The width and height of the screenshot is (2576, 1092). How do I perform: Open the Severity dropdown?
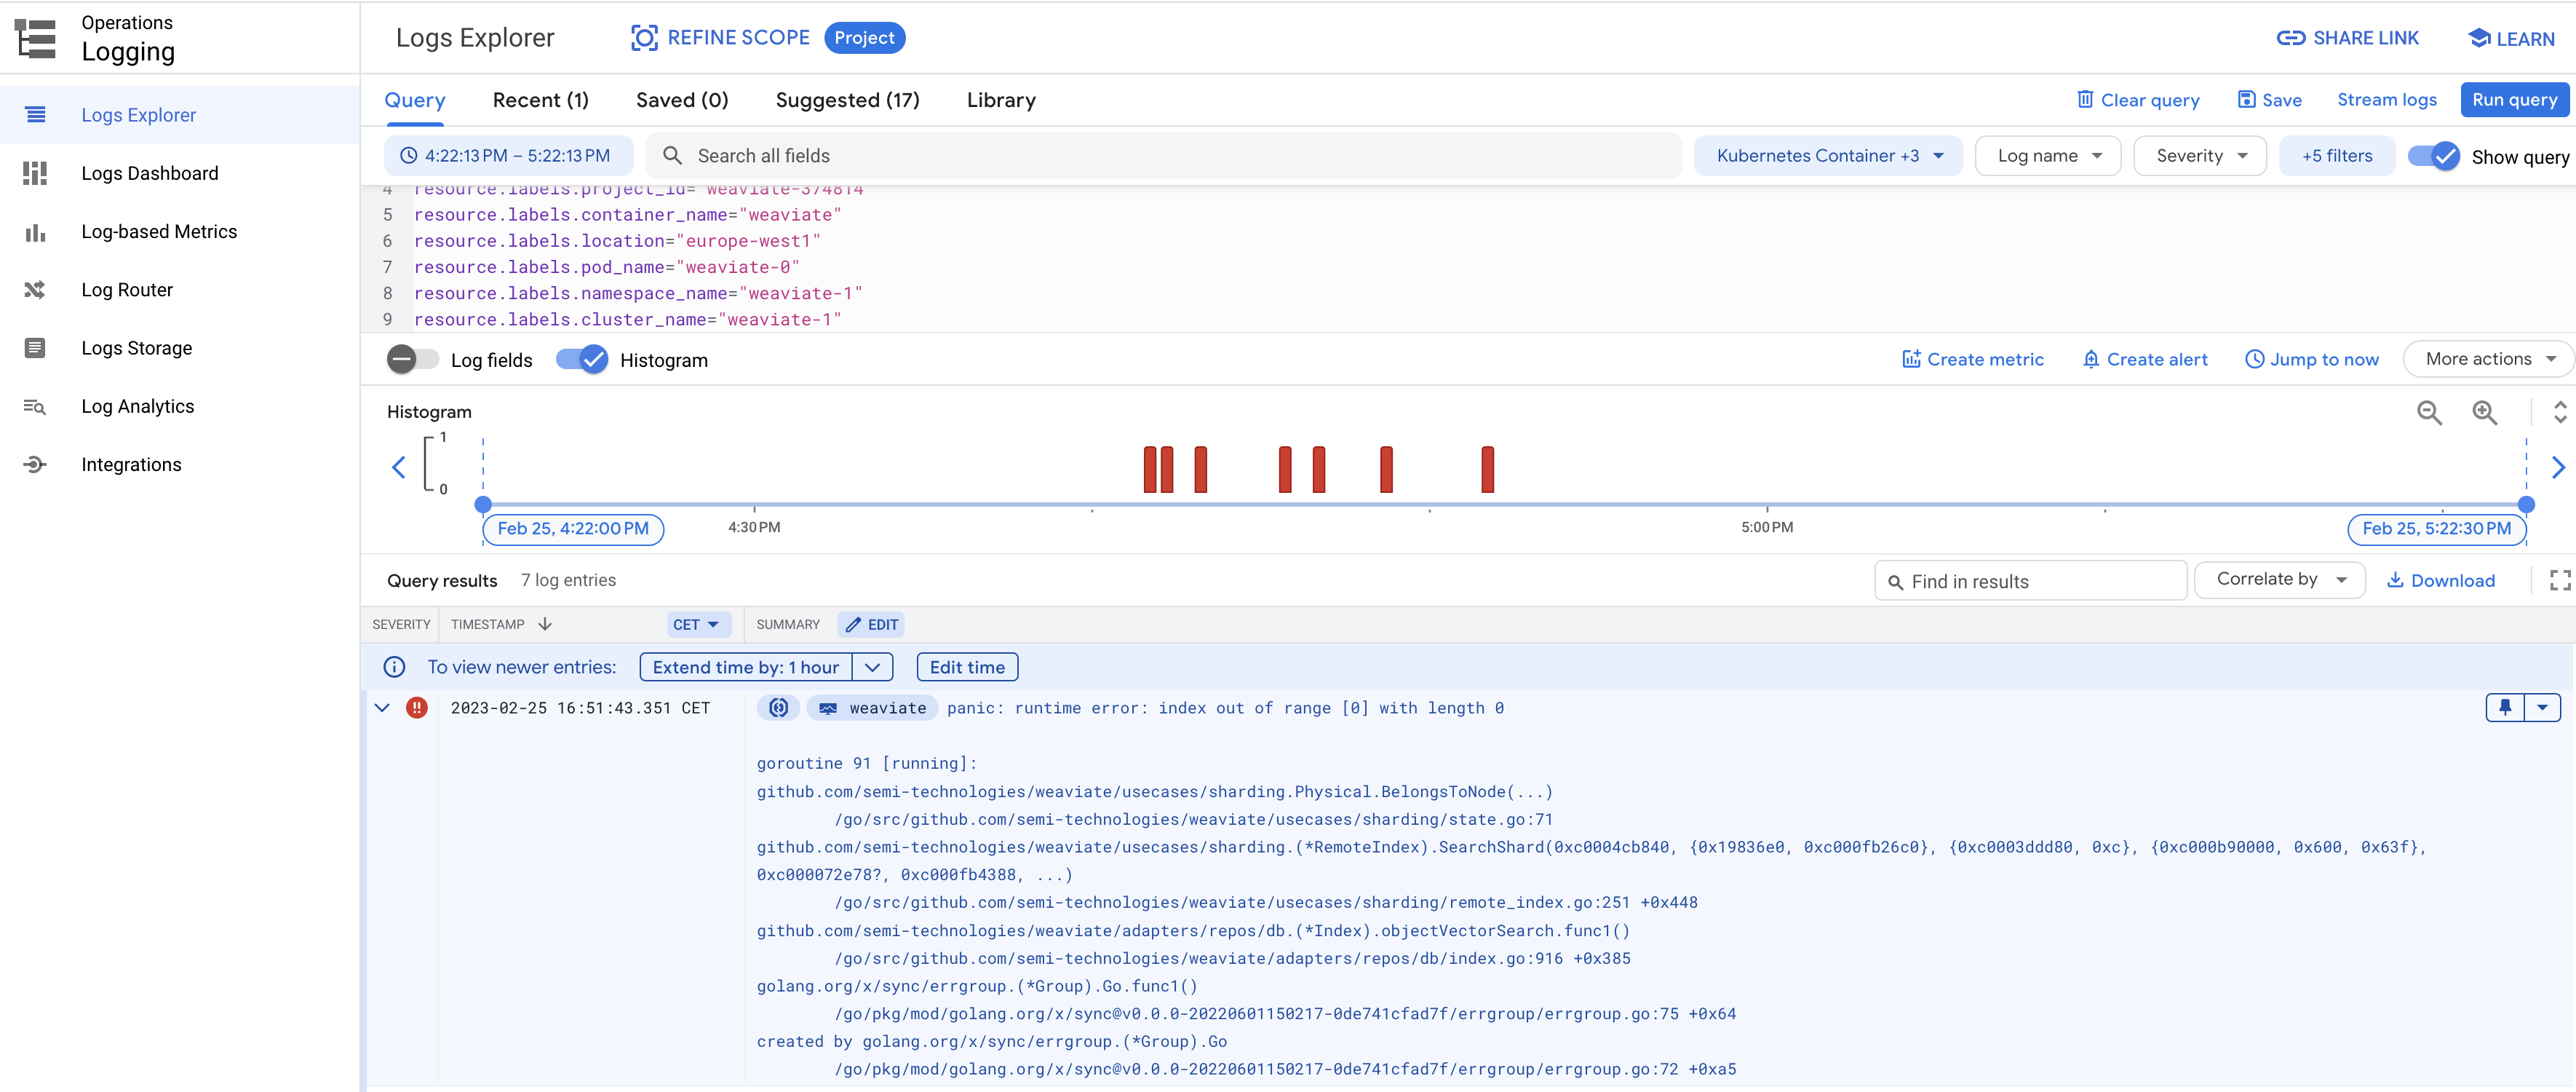tap(2199, 155)
